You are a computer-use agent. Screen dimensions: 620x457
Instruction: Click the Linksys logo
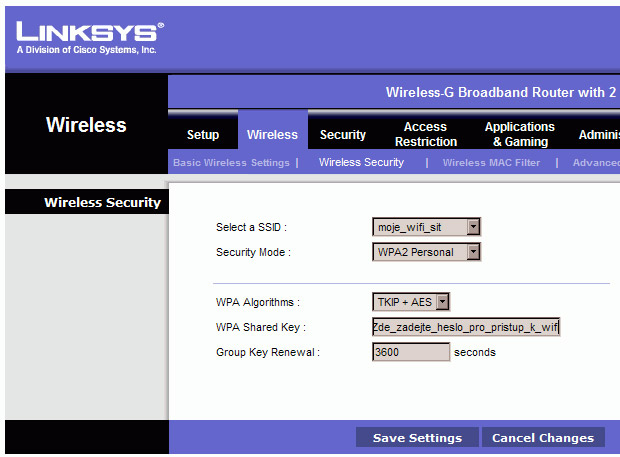(x=90, y=32)
